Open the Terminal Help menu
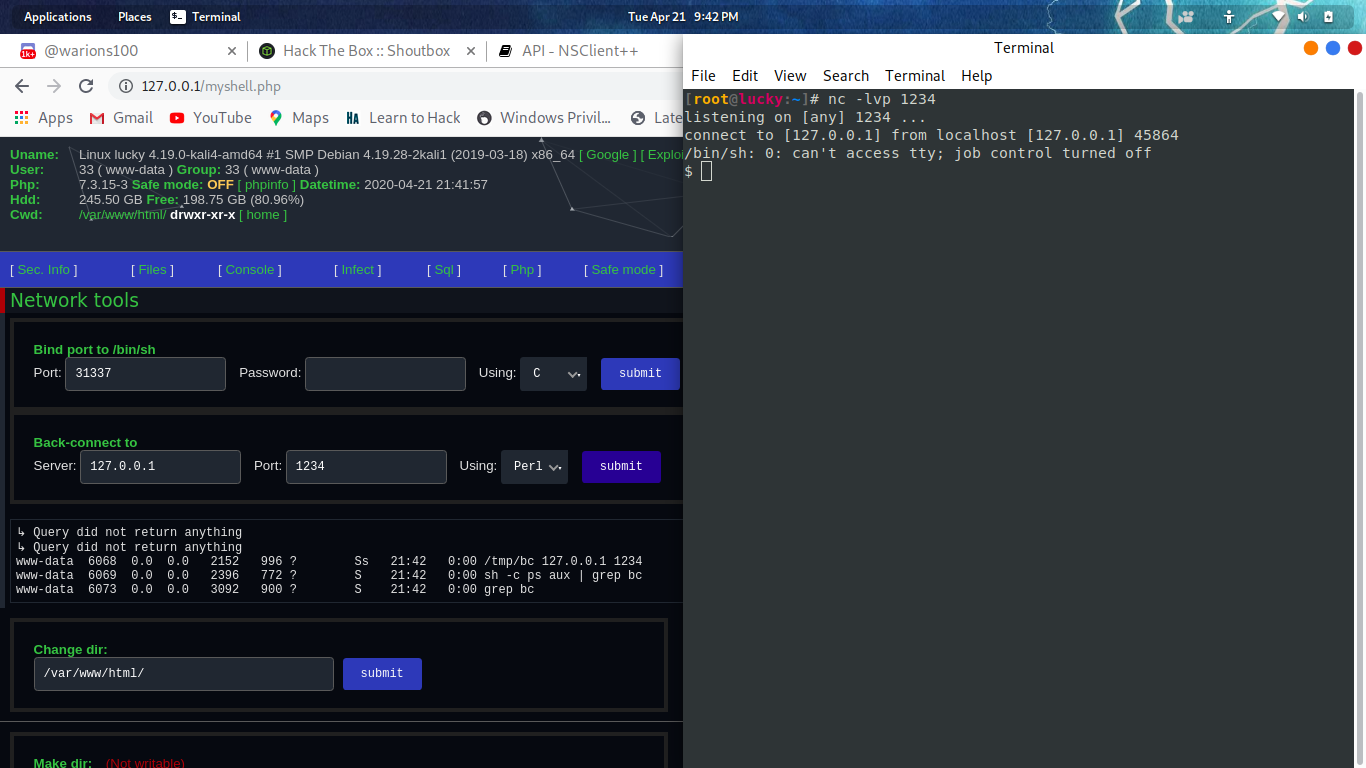The width and height of the screenshot is (1366, 768). coord(977,76)
